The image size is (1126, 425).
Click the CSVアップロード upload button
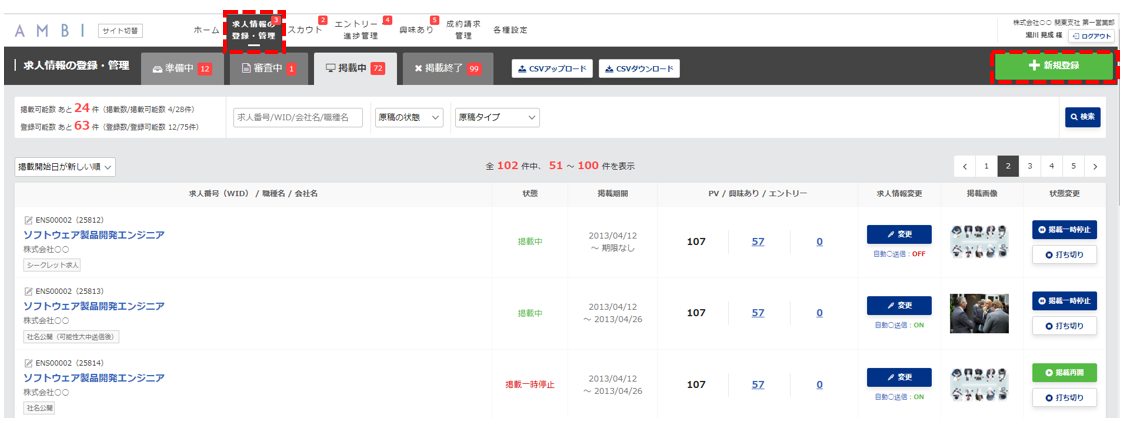(552, 69)
